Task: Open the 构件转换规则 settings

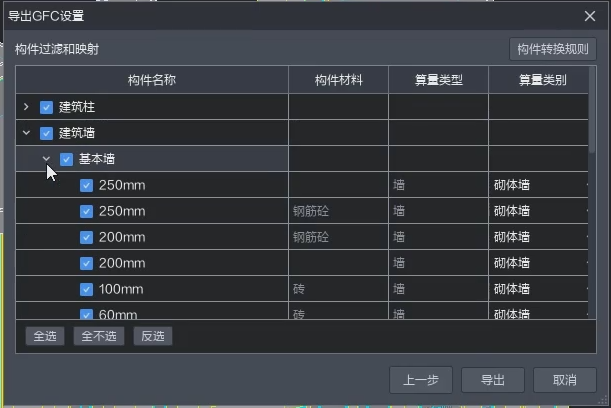Action: coord(553,49)
